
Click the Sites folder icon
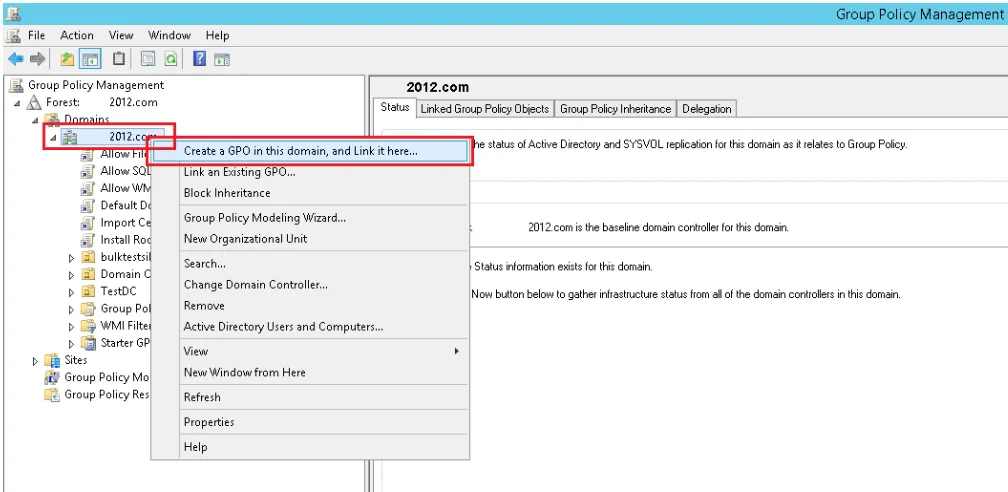point(52,360)
